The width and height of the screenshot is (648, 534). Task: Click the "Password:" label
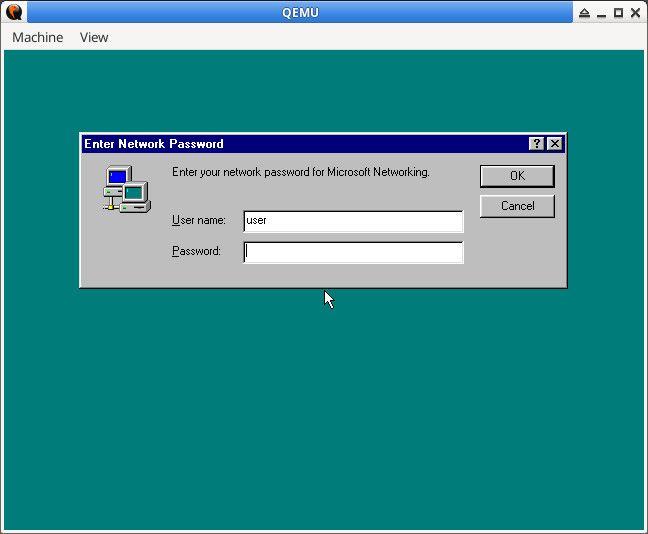click(x=196, y=251)
